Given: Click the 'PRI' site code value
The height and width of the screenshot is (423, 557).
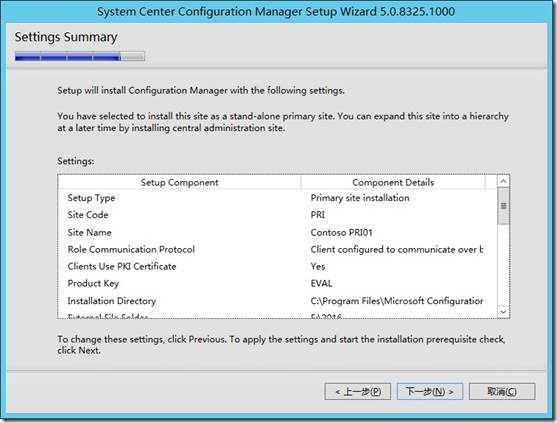Looking at the screenshot, I should click(318, 215).
